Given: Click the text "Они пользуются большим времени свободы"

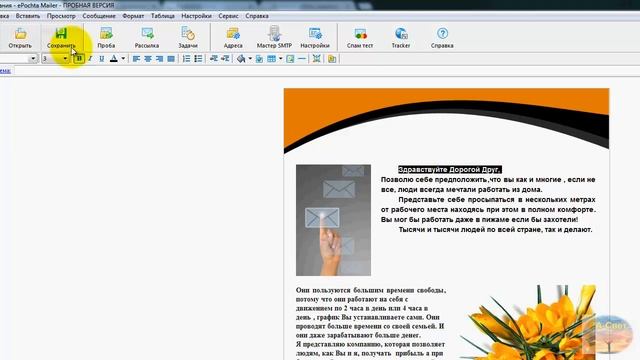Looking at the screenshot, I should (371, 290).
